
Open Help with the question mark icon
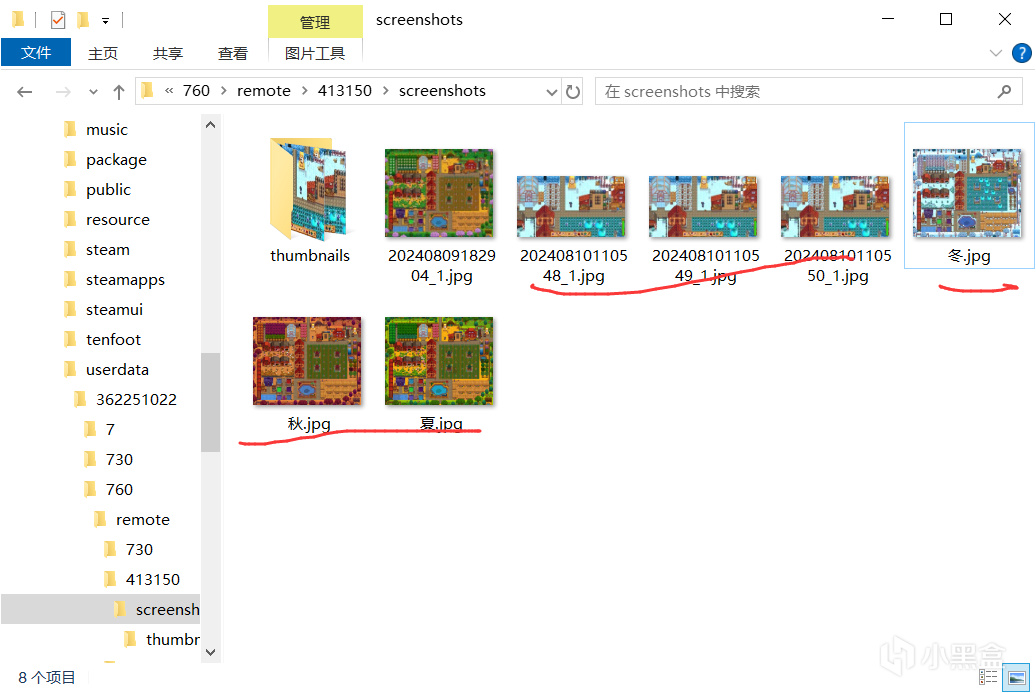tap(1021, 53)
